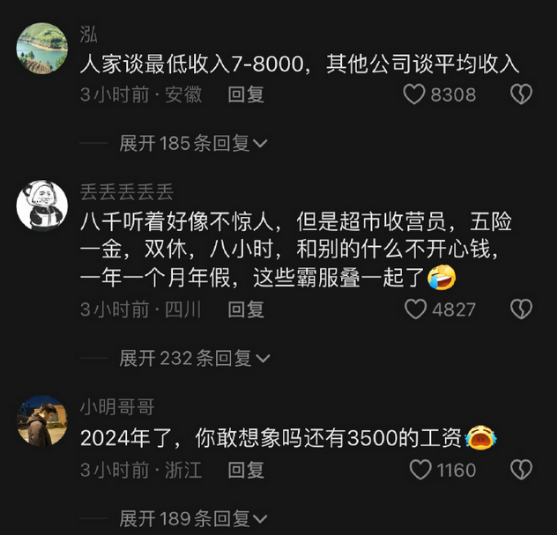Expand 185 replies under 泓's comment
This screenshot has width=560, height=535.
coord(193,144)
